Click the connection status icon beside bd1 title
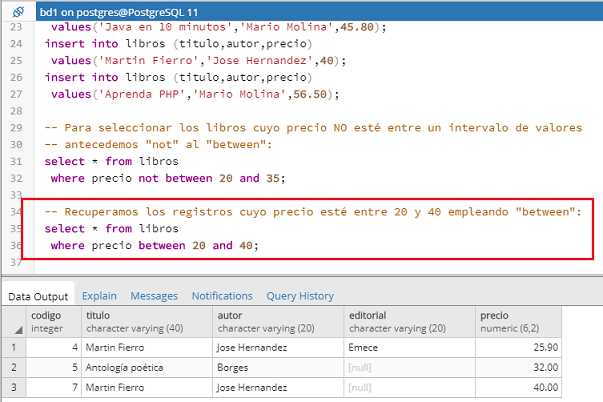 (x=18, y=12)
